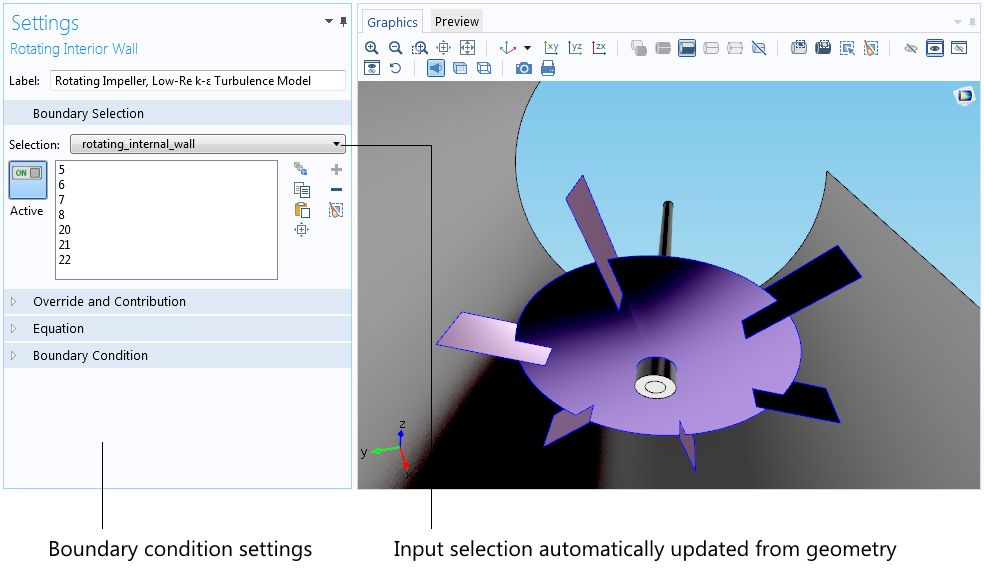The image size is (984, 584).
Task: Select boundary 5 in the selection list
Action: click(62, 169)
